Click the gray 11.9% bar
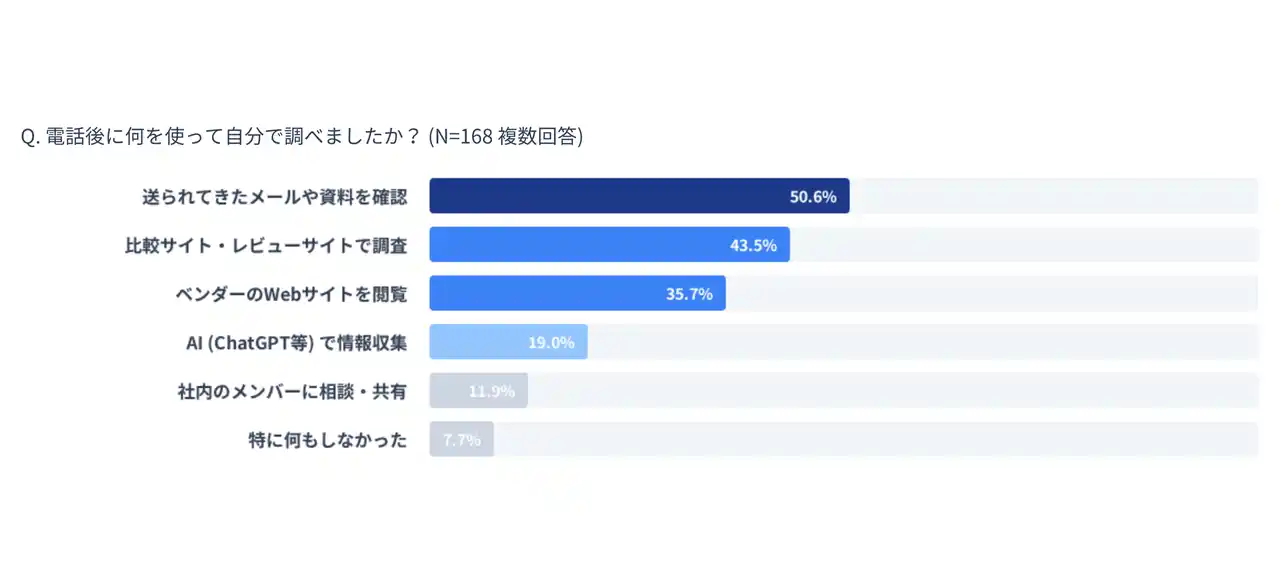 [x=448, y=391]
